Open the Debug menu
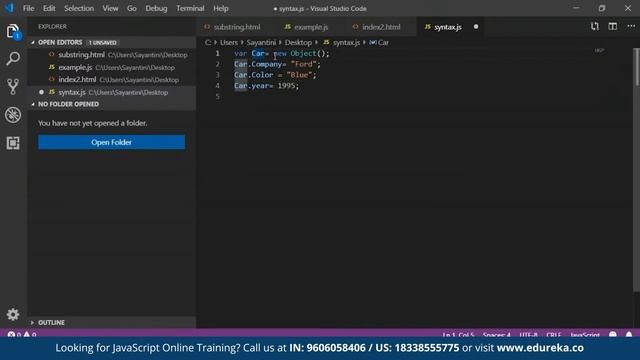The width and height of the screenshot is (640, 360). [156, 8]
